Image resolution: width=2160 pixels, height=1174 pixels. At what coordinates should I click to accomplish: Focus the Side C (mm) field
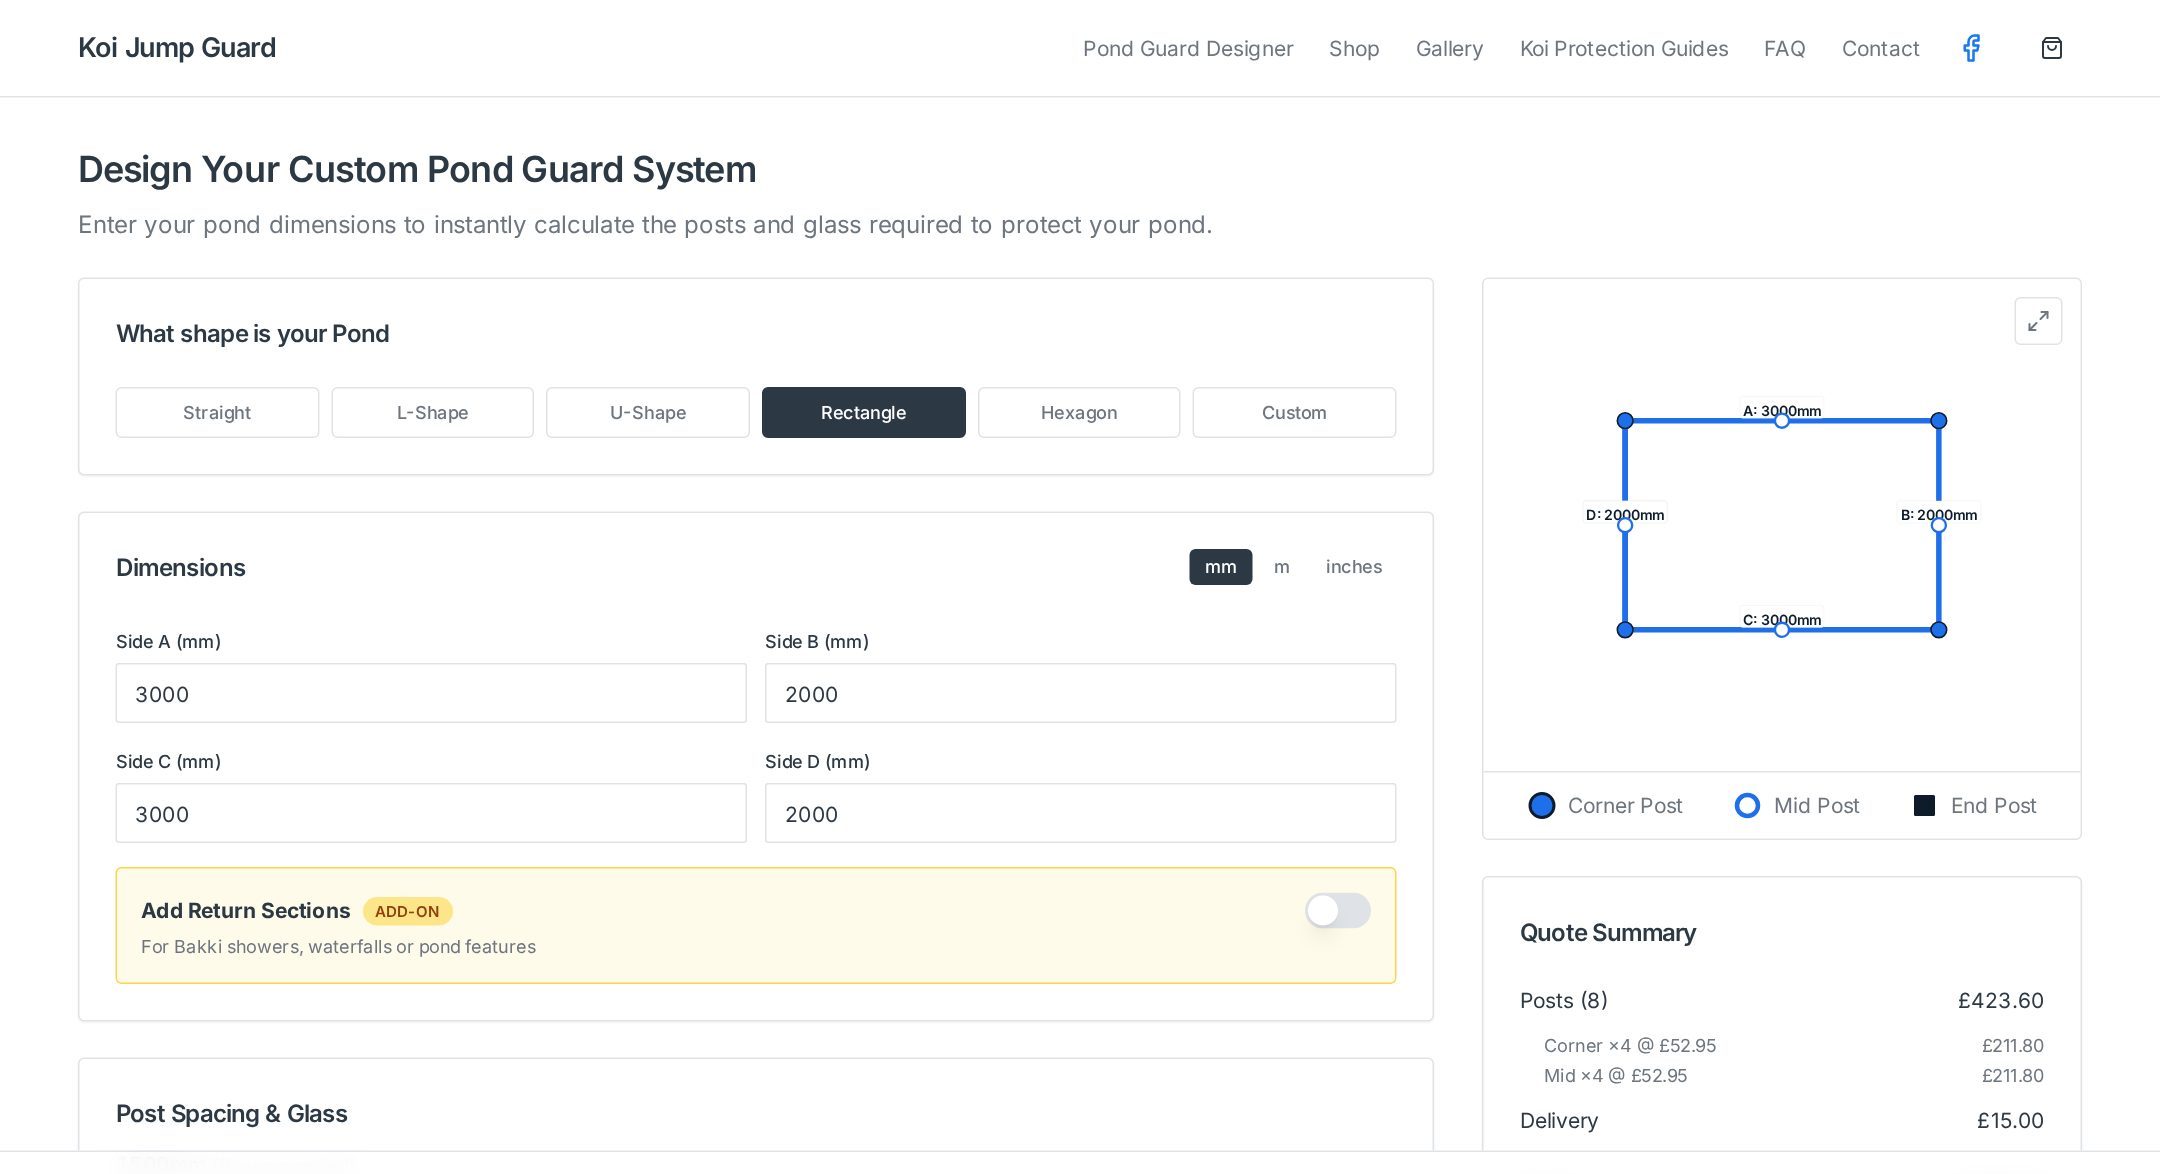pyautogui.click(x=431, y=813)
